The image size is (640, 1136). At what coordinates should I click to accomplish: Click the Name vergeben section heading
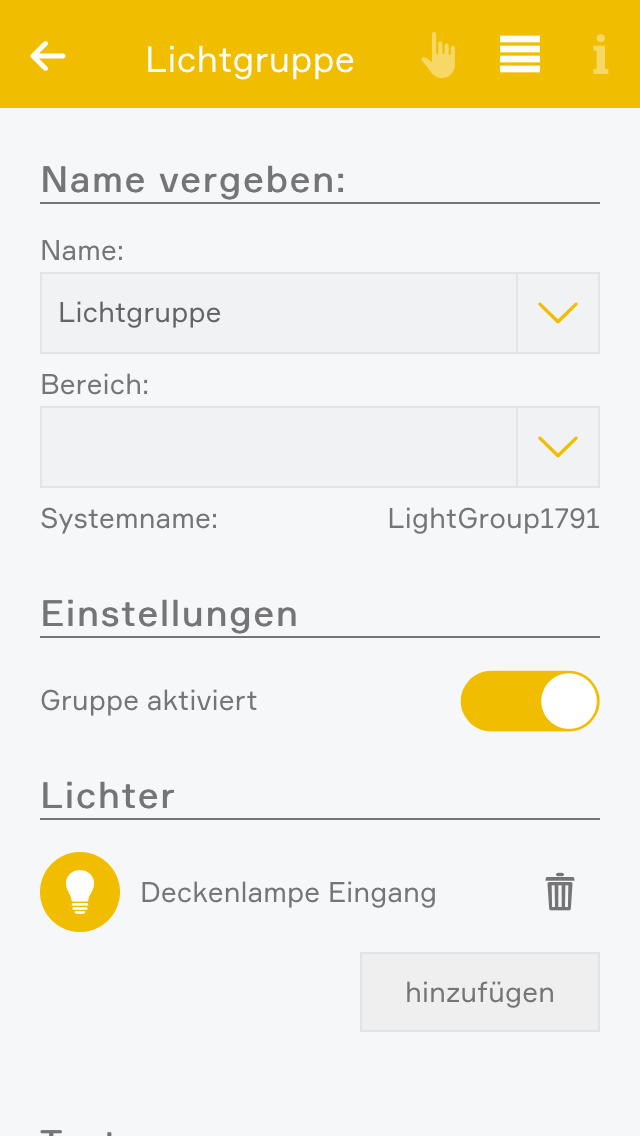193,180
